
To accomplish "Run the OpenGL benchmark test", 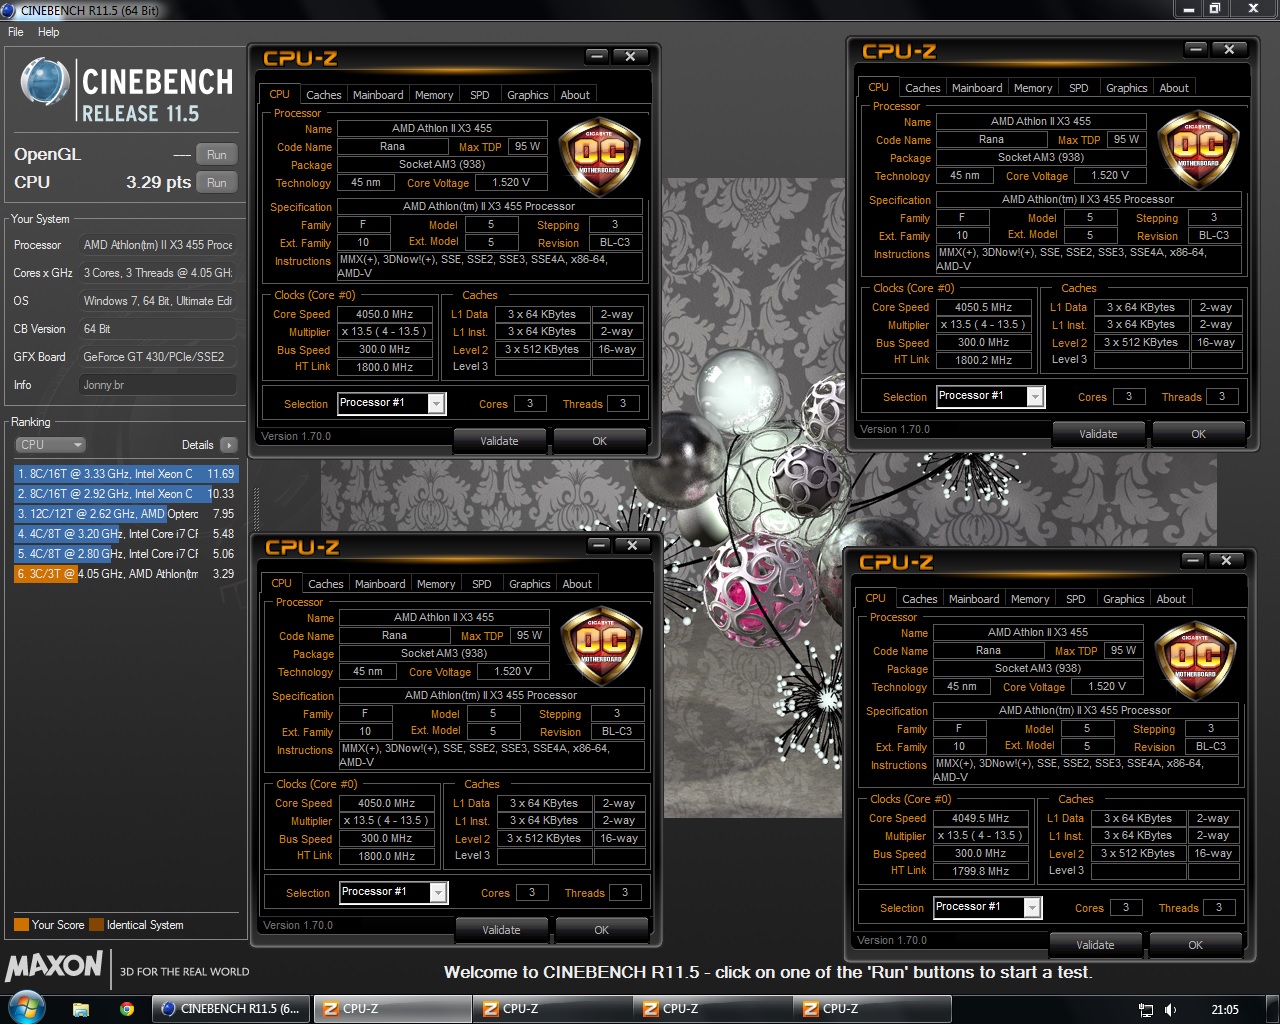I will (x=217, y=155).
